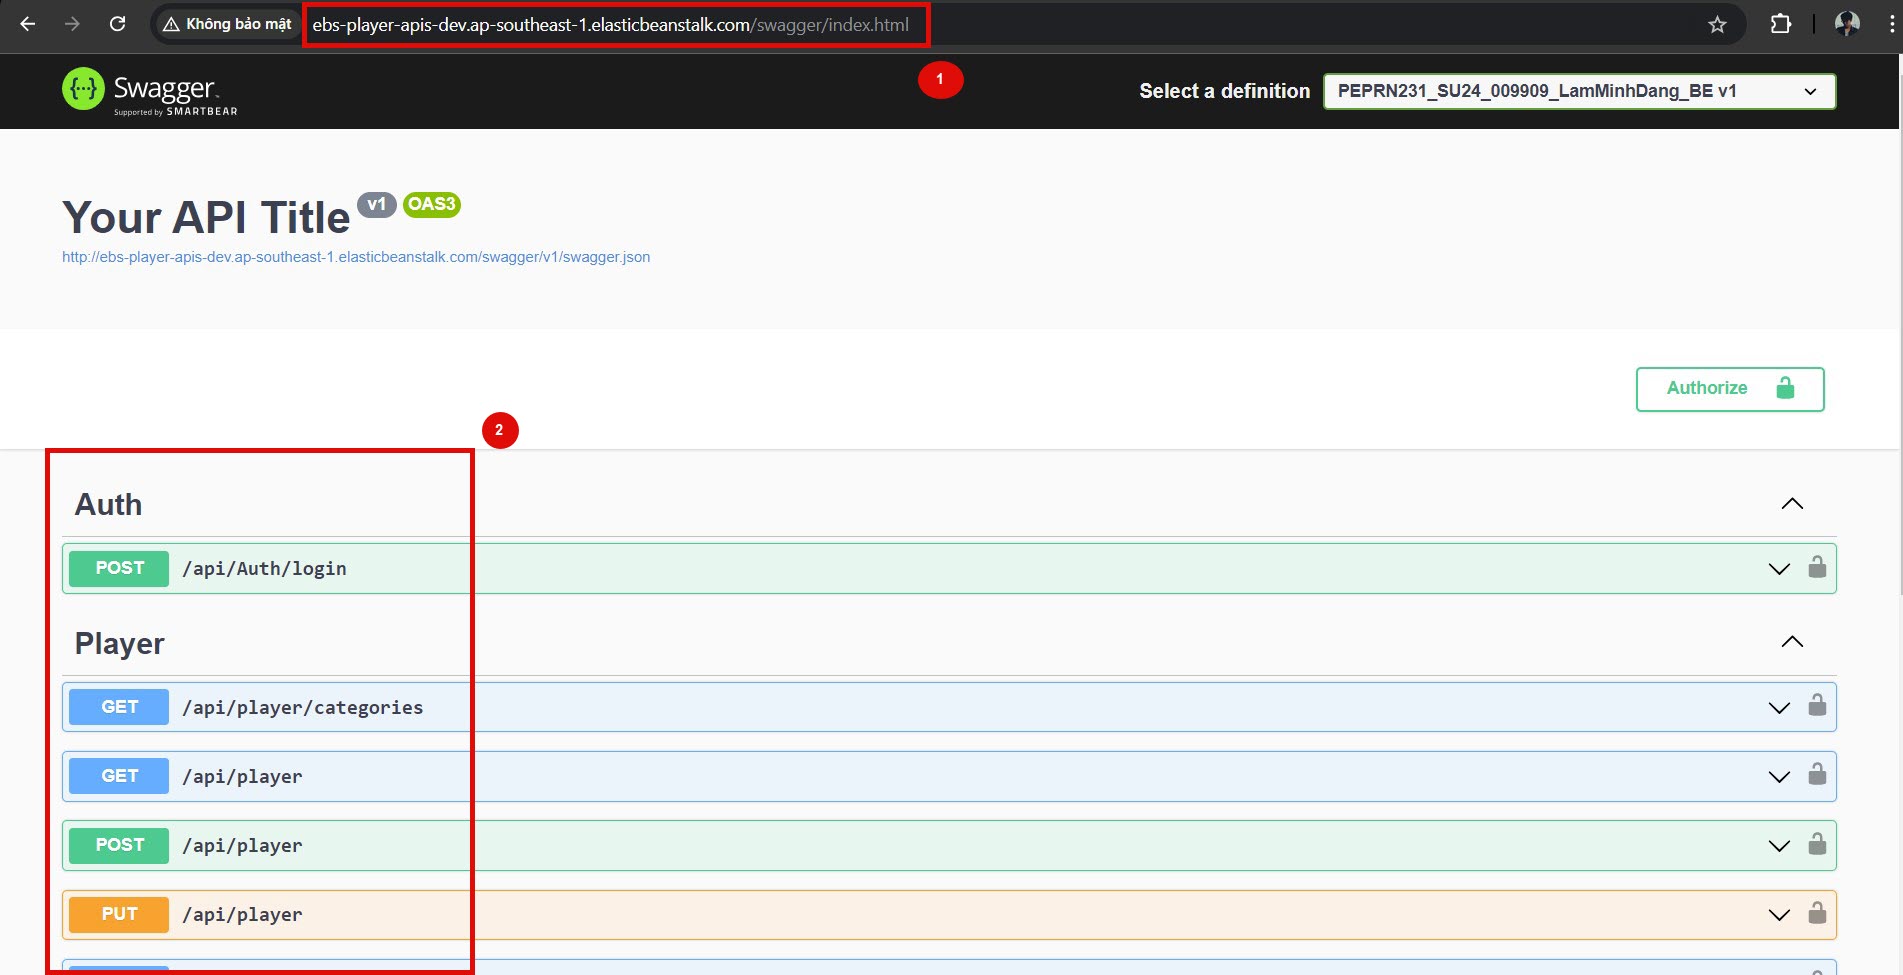The height and width of the screenshot is (975, 1903).
Task: Reload the page with refresh icon
Action: (x=117, y=24)
